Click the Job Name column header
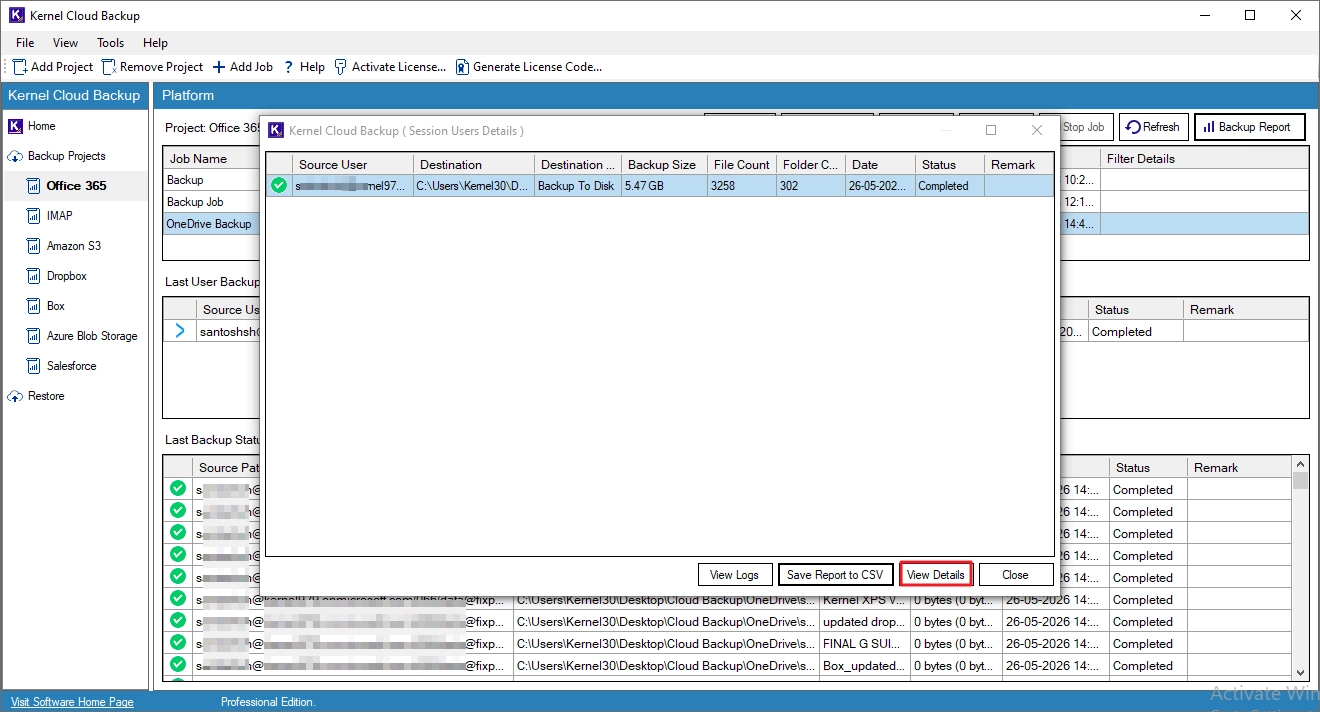The image size is (1320, 712). pos(211,159)
